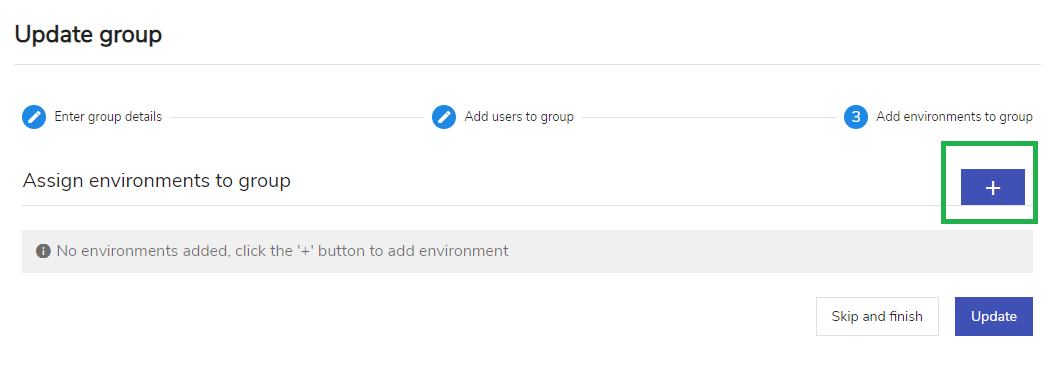Click the 'No environments added' notice text
Image resolution: width=1063 pixels, height=369 pixels.
click(x=282, y=251)
